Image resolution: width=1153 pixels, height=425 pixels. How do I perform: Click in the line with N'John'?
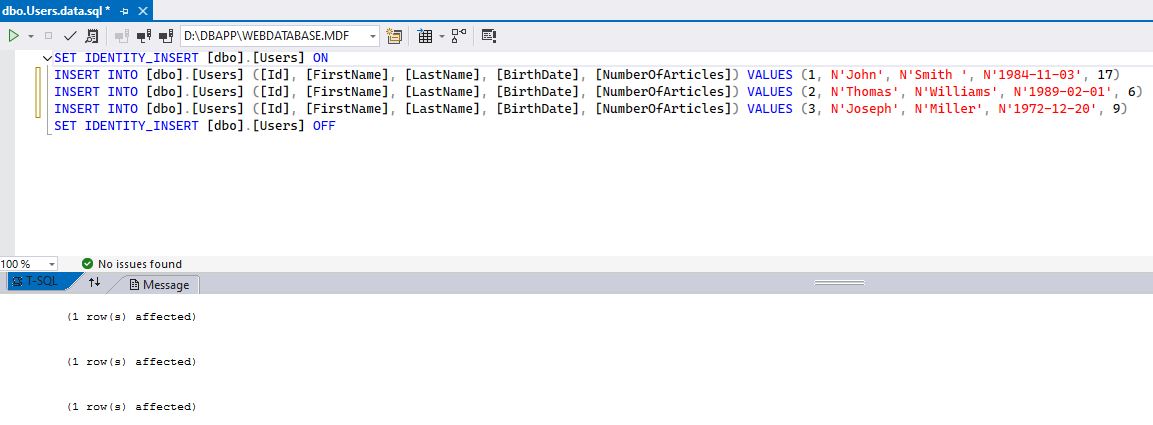coord(586,75)
